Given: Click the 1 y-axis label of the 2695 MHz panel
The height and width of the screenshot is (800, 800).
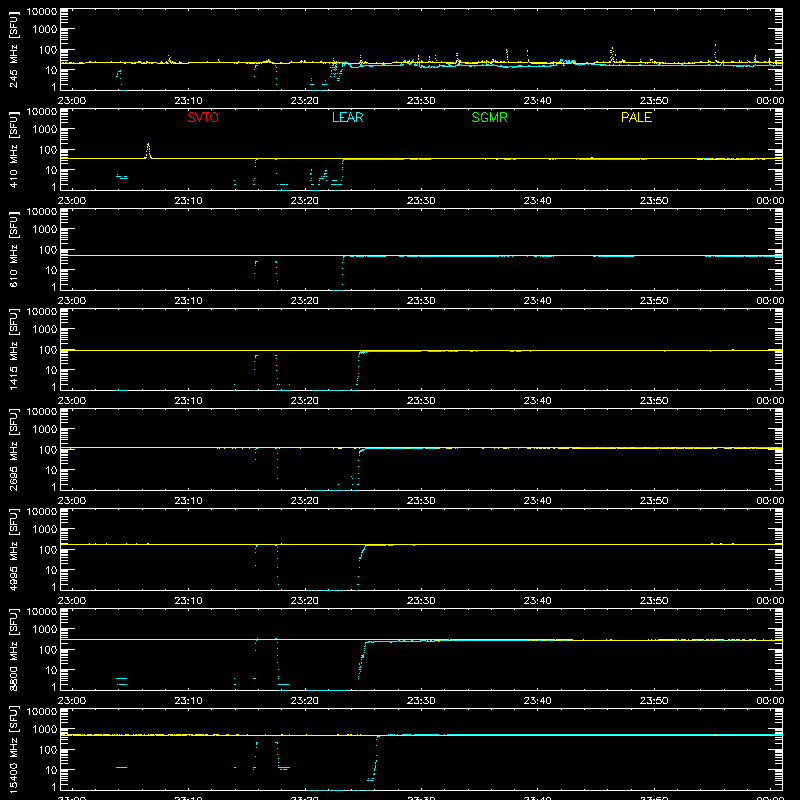Looking at the screenshot, I should tap(54, 487).
